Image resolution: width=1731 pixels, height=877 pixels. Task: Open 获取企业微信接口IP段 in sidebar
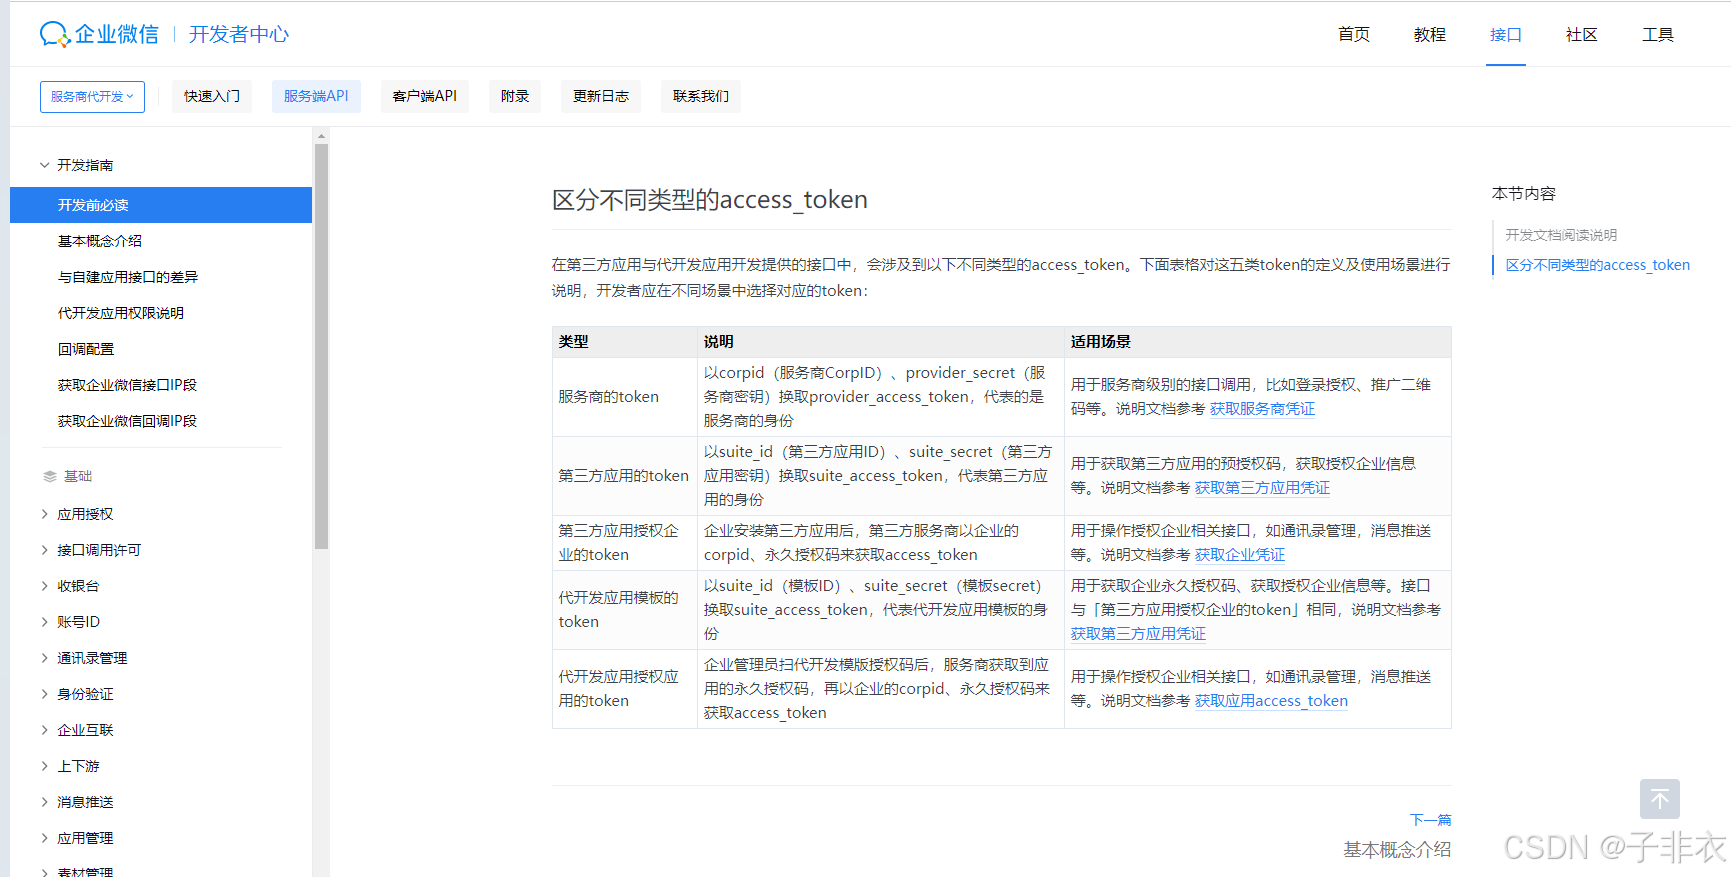pos(127,385)
